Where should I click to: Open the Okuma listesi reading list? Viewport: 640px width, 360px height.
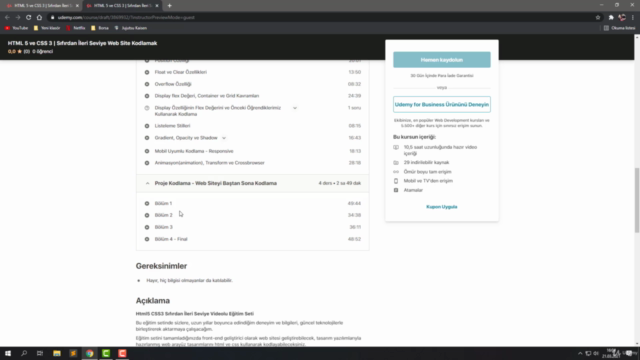[620, 28]
